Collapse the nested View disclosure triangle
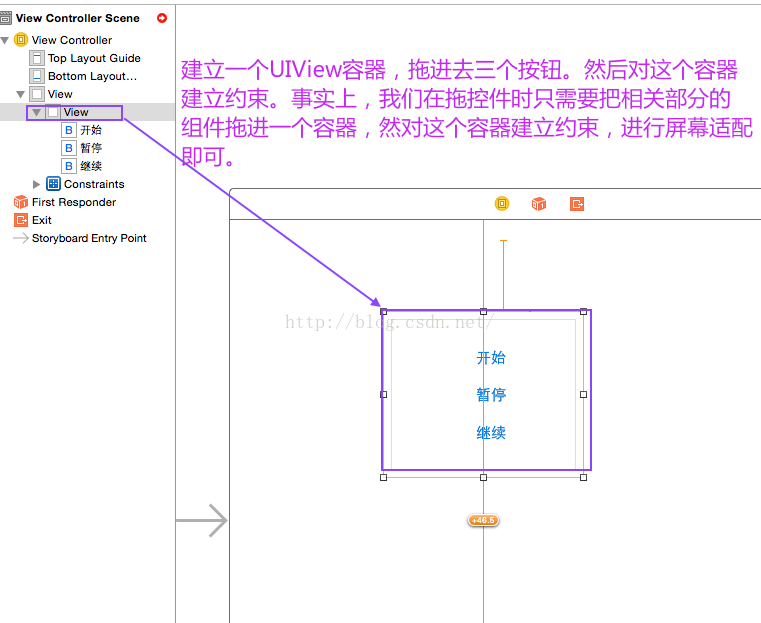Screen dimensions: 761x623 tap(36, 112)
